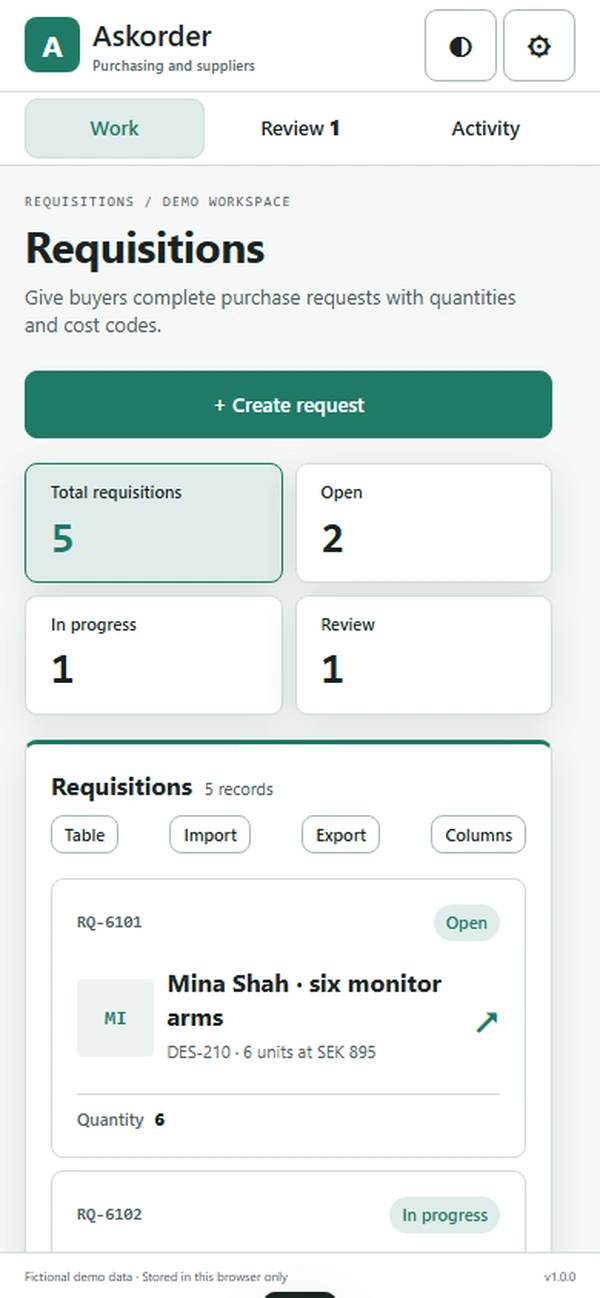Open RQ-6101 using the arrow icon
Screen dimensions: 600x1298
tap(487, 1021)
